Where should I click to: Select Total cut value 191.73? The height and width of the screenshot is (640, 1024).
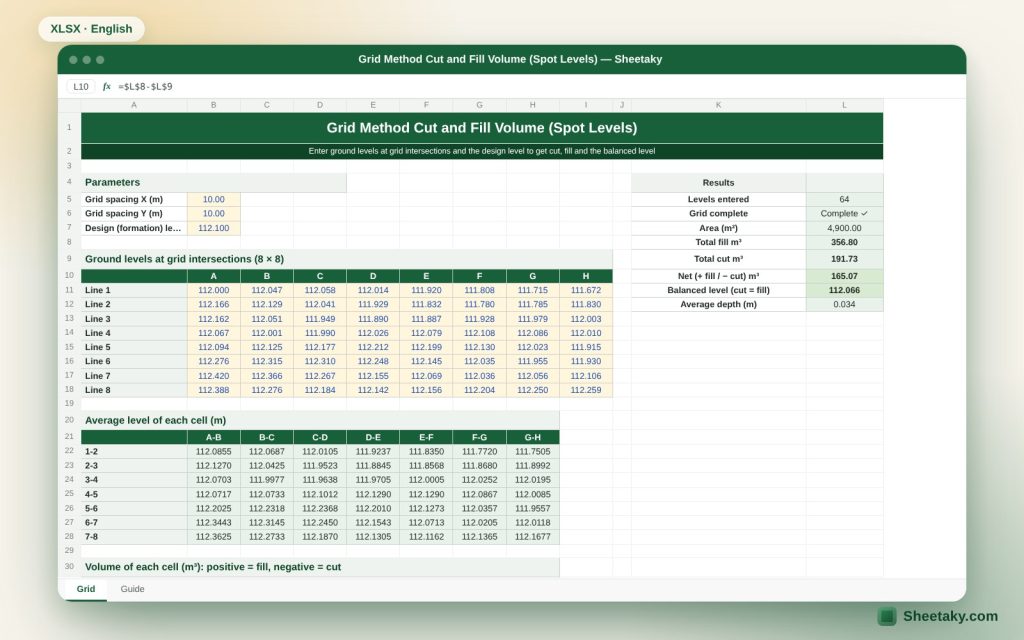844,259
